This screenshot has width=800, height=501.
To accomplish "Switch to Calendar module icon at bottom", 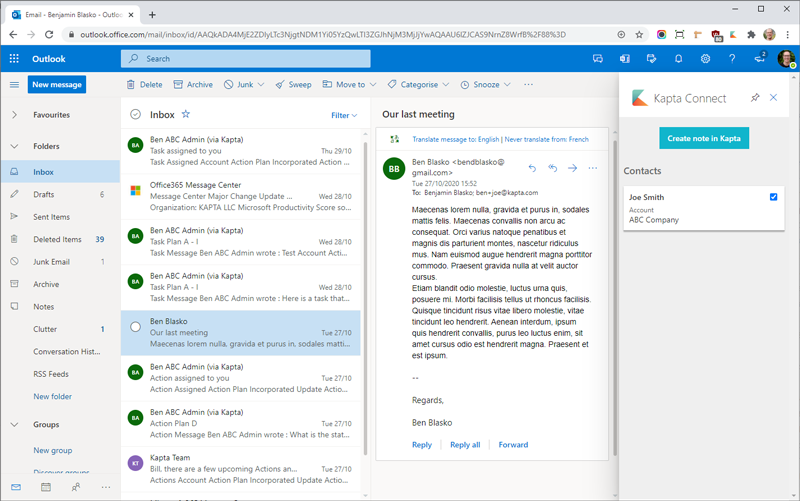I will [46, 487].
